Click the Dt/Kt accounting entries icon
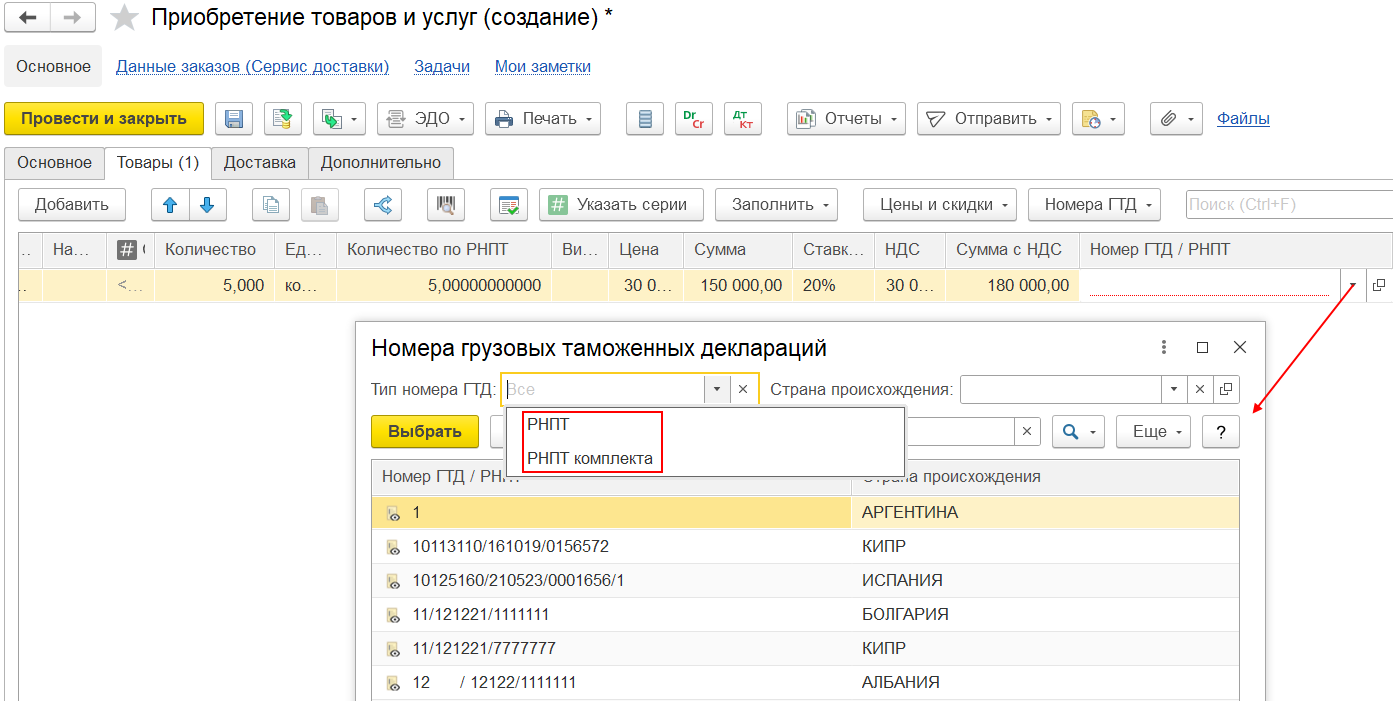 click(742, 119)
